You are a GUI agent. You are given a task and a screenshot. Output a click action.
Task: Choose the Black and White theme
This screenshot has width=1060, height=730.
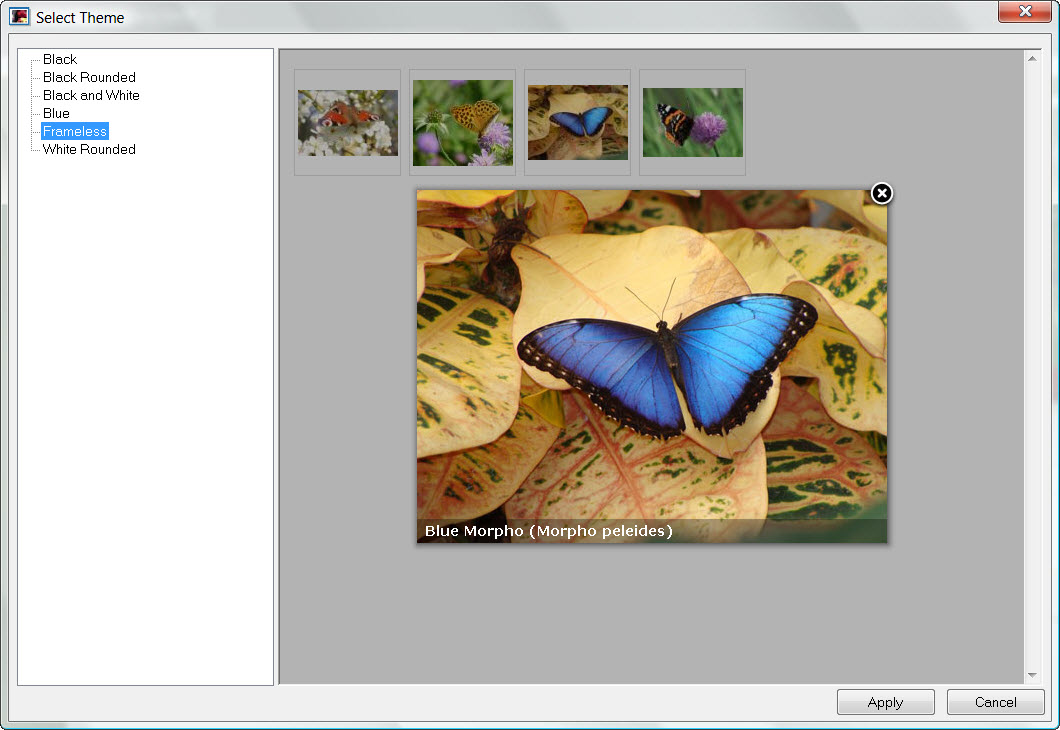91,95
